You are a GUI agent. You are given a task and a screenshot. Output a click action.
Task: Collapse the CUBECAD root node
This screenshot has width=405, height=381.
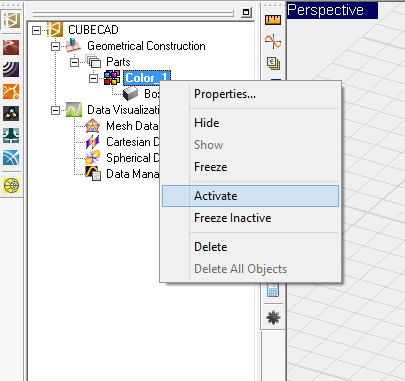(36, 30)
